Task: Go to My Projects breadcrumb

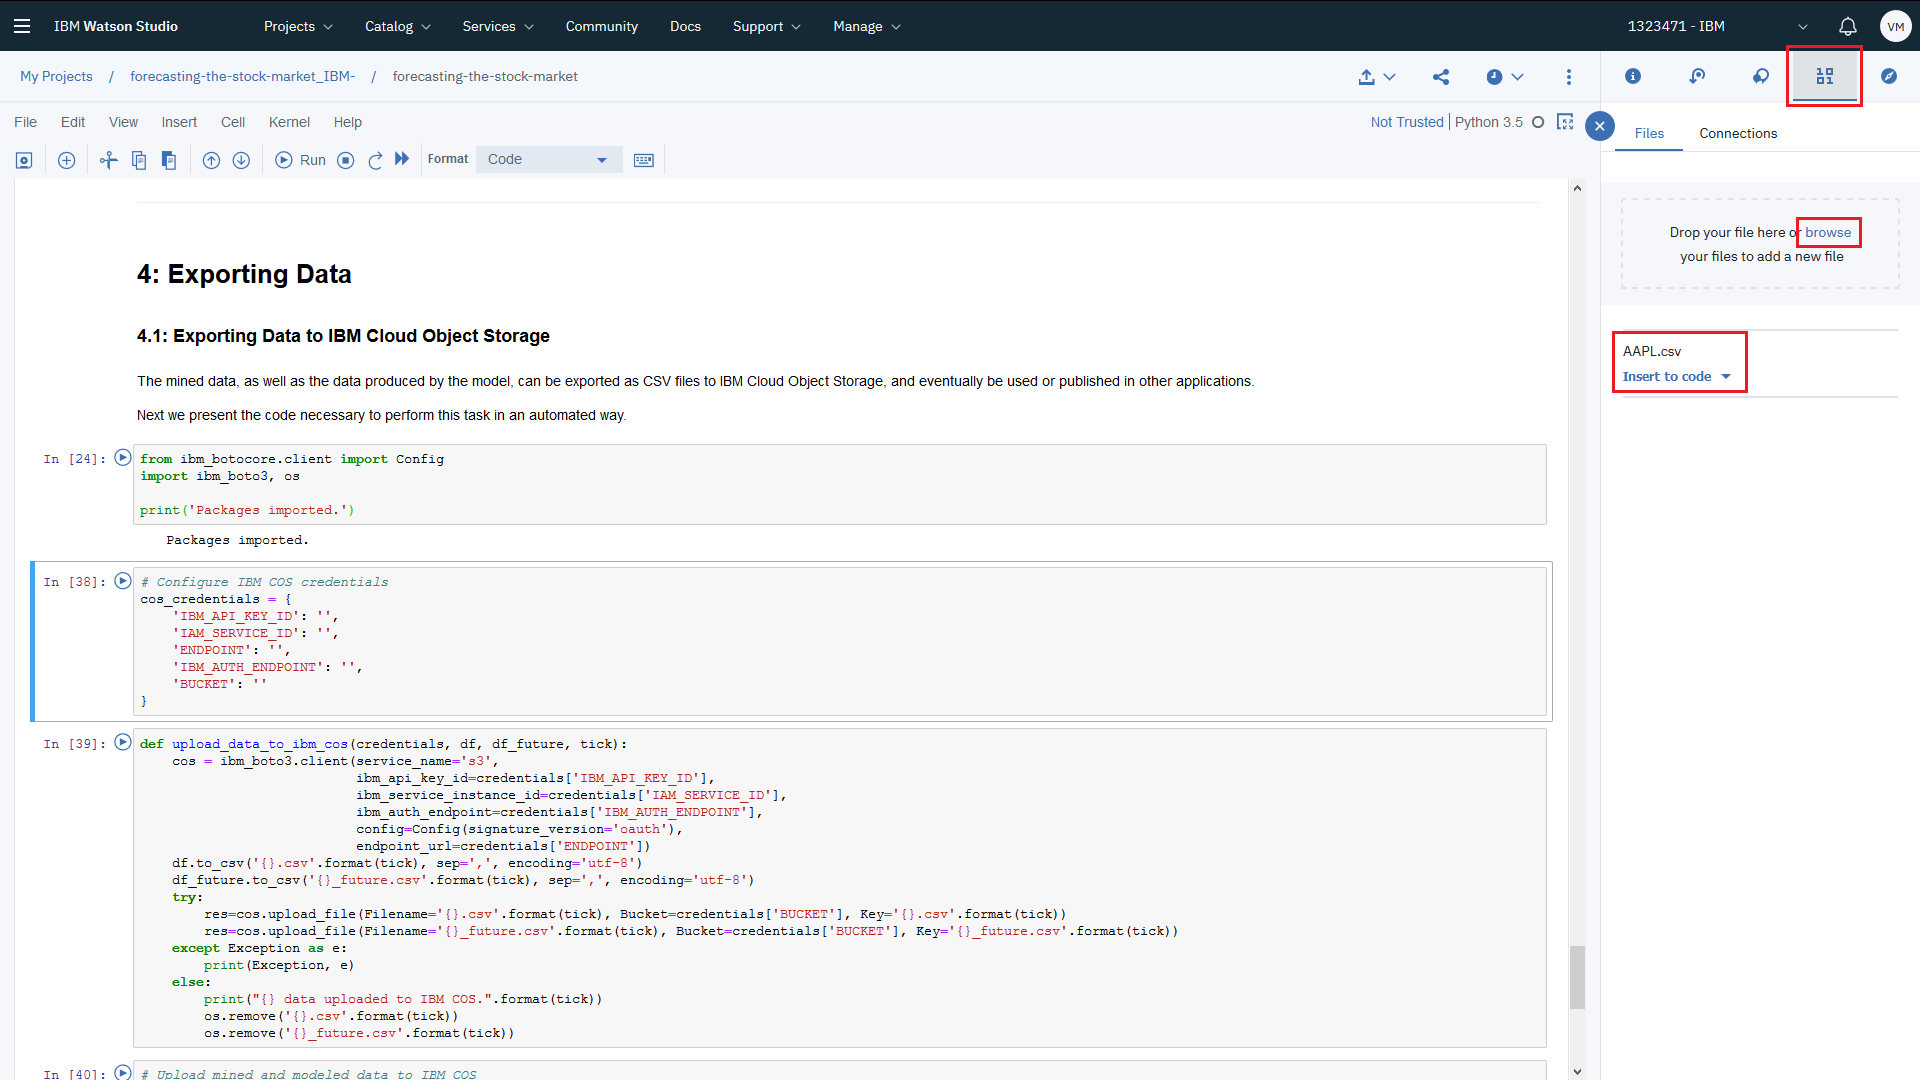Action: (x=56, y=76)
